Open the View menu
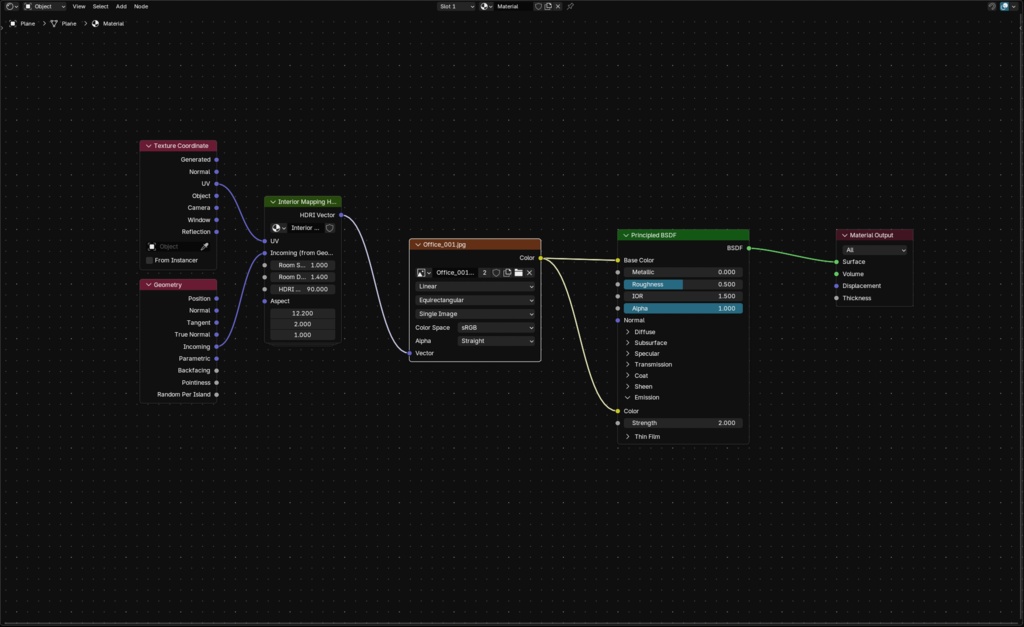This screenshot has height=627, width=1024. point(79,7)
